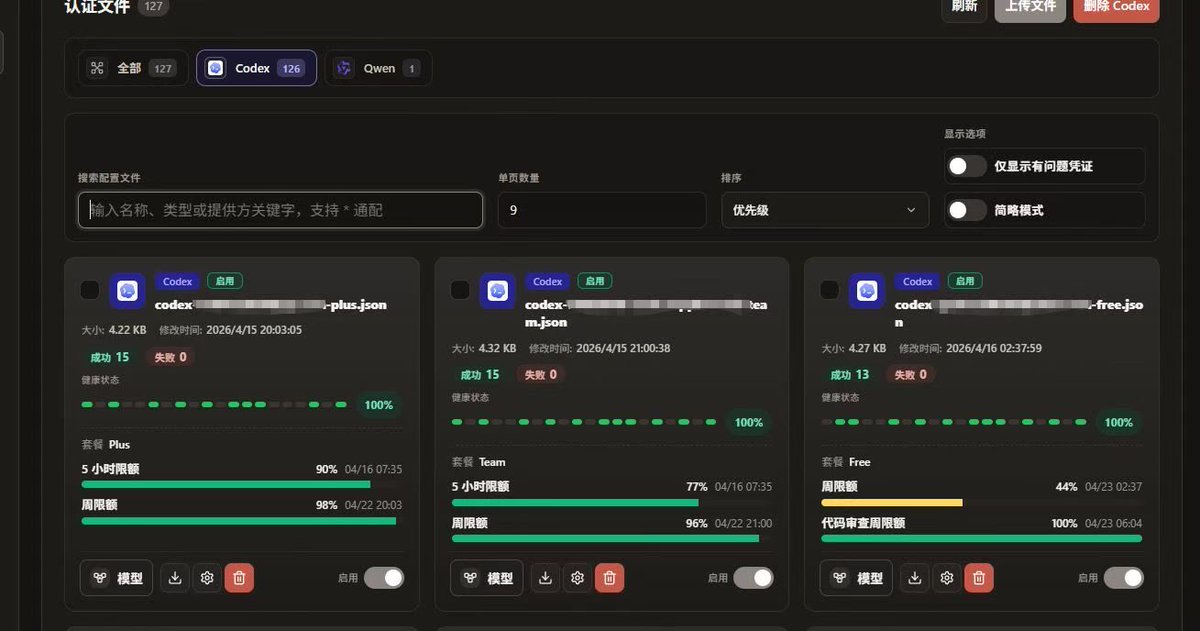Screen dimensions: 1200x631
Task: Click Codex icon on team.json card
Action: coord(497,291)
